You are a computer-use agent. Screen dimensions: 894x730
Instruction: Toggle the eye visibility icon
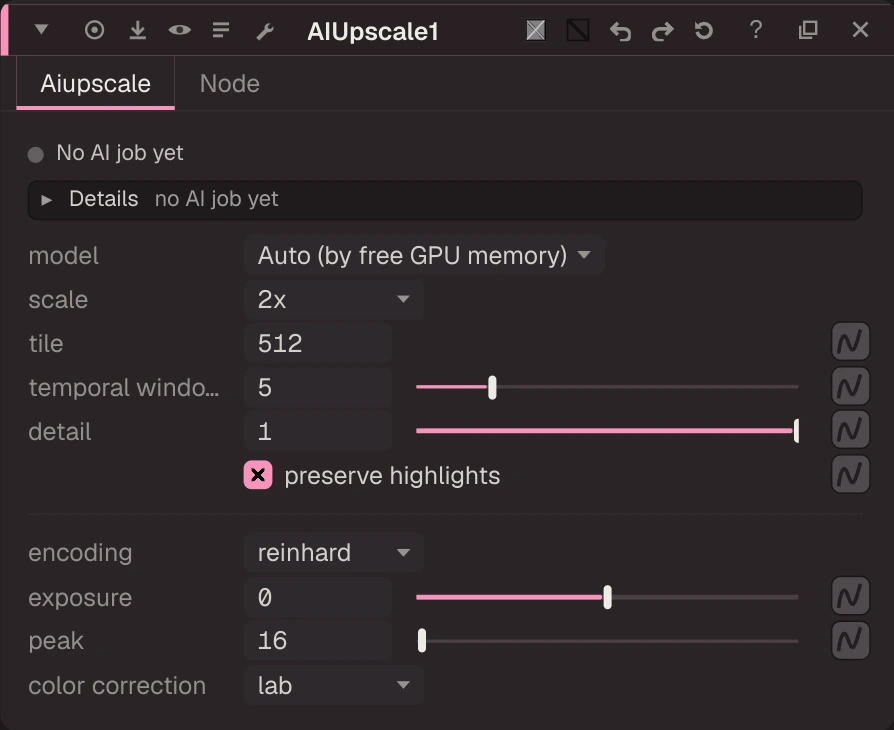(x=180, y=30)
